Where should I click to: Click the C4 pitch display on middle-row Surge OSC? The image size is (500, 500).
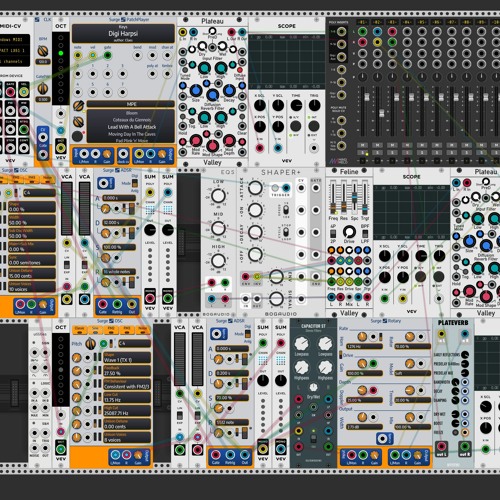39,193
